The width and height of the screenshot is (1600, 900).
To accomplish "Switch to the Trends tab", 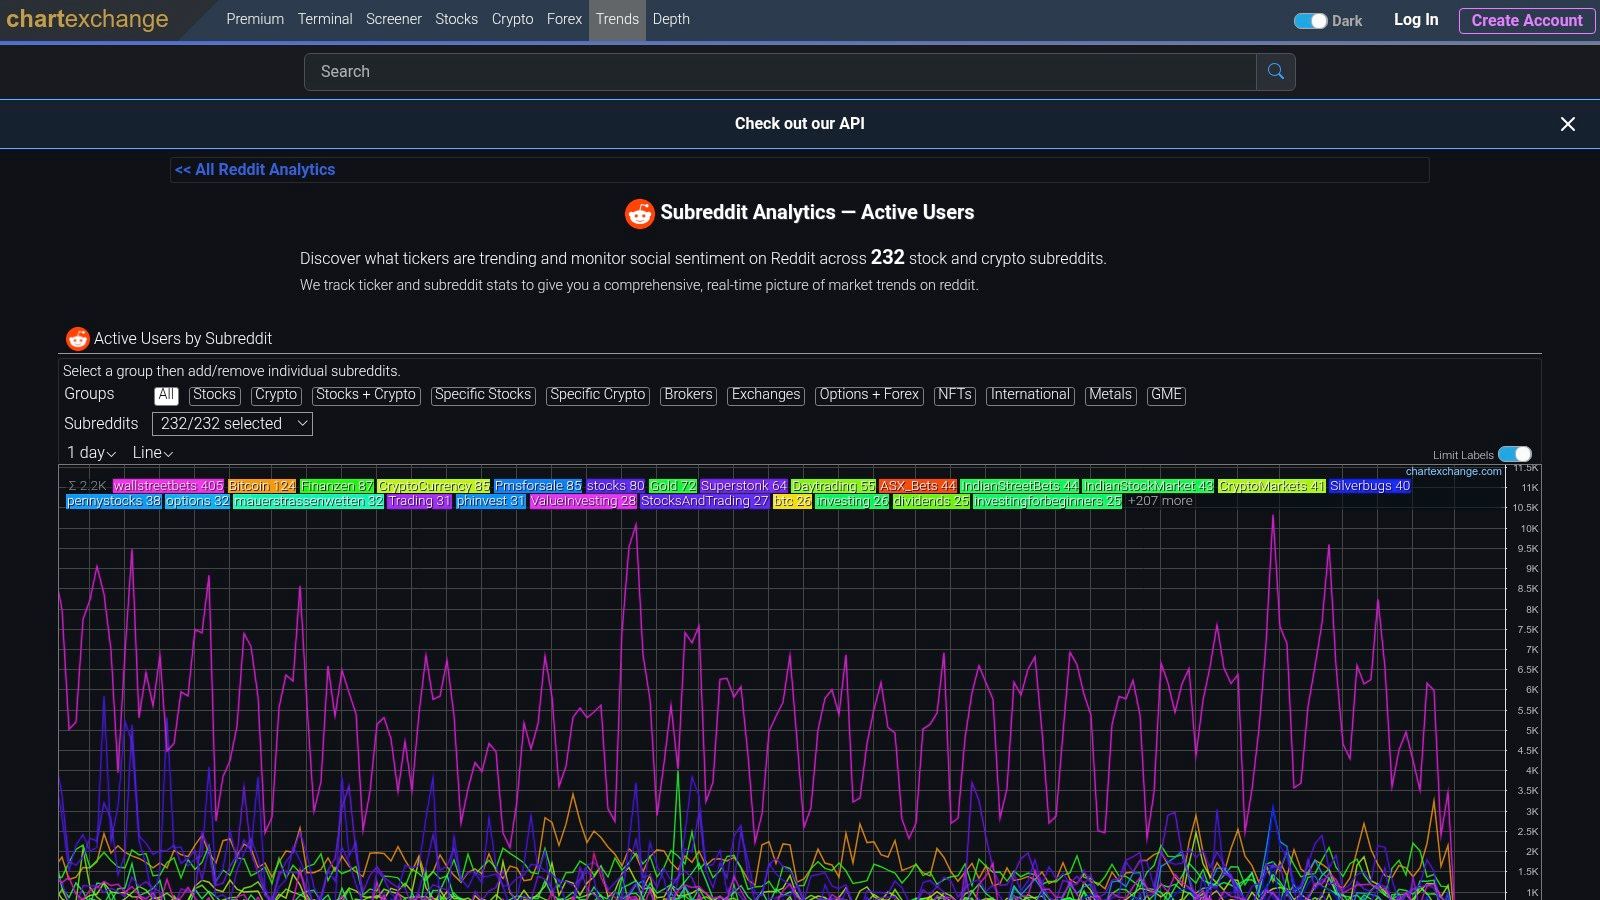I will coord(617,19).
